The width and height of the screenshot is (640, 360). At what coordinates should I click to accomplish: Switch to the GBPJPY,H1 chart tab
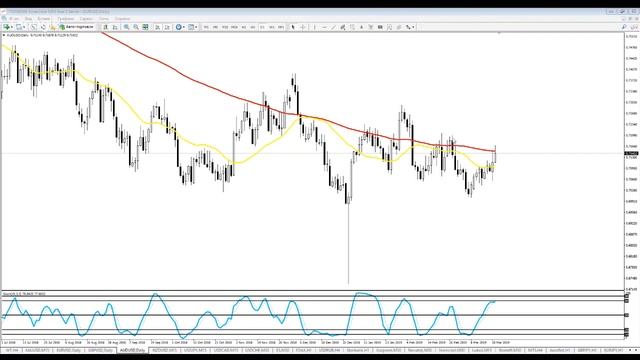(x=587, y=350)
